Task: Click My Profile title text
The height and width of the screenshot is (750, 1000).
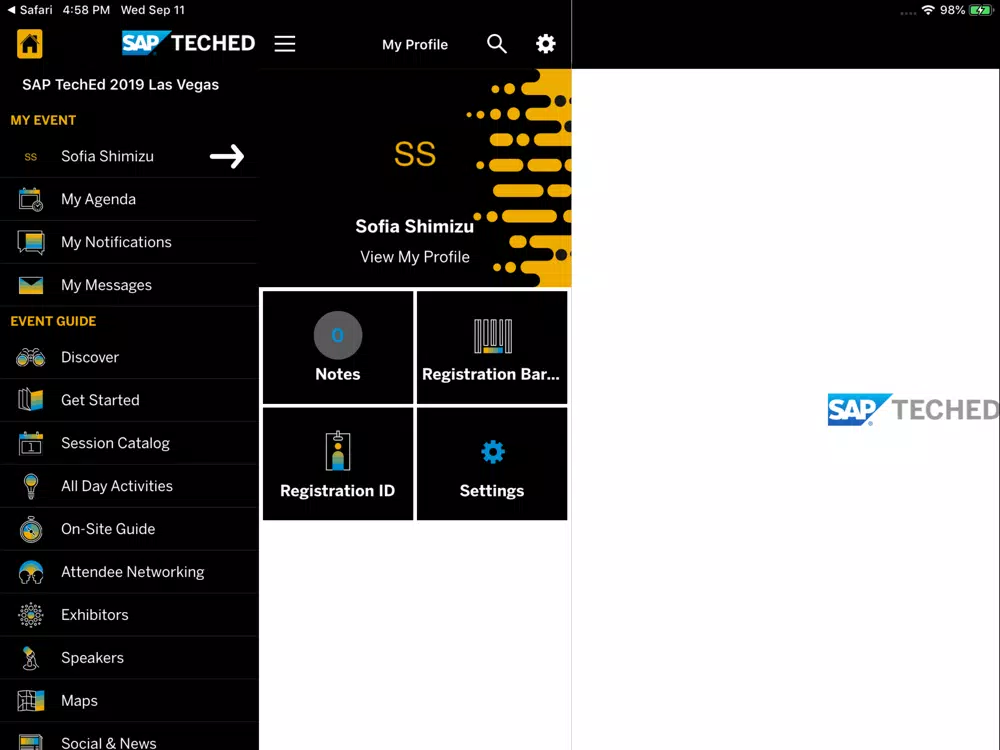Action: 415,45
